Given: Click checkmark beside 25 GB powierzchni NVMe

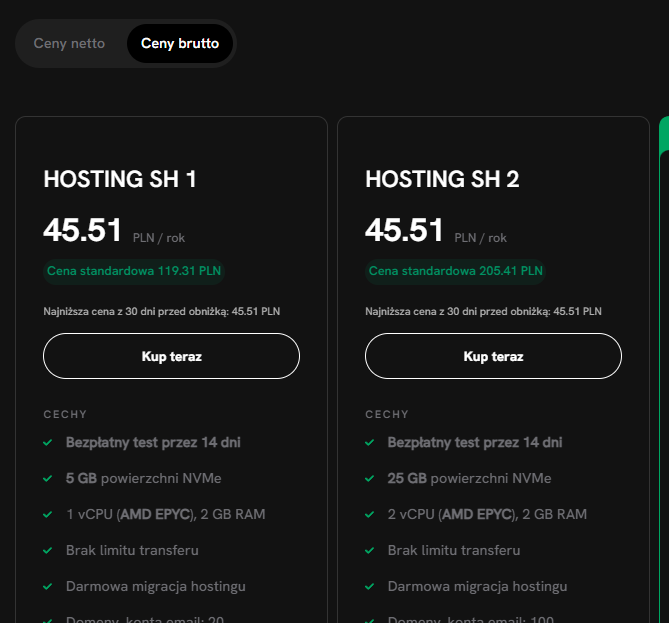Looking at the screenshot, I should pyautogui.click(x=370, y=478).
